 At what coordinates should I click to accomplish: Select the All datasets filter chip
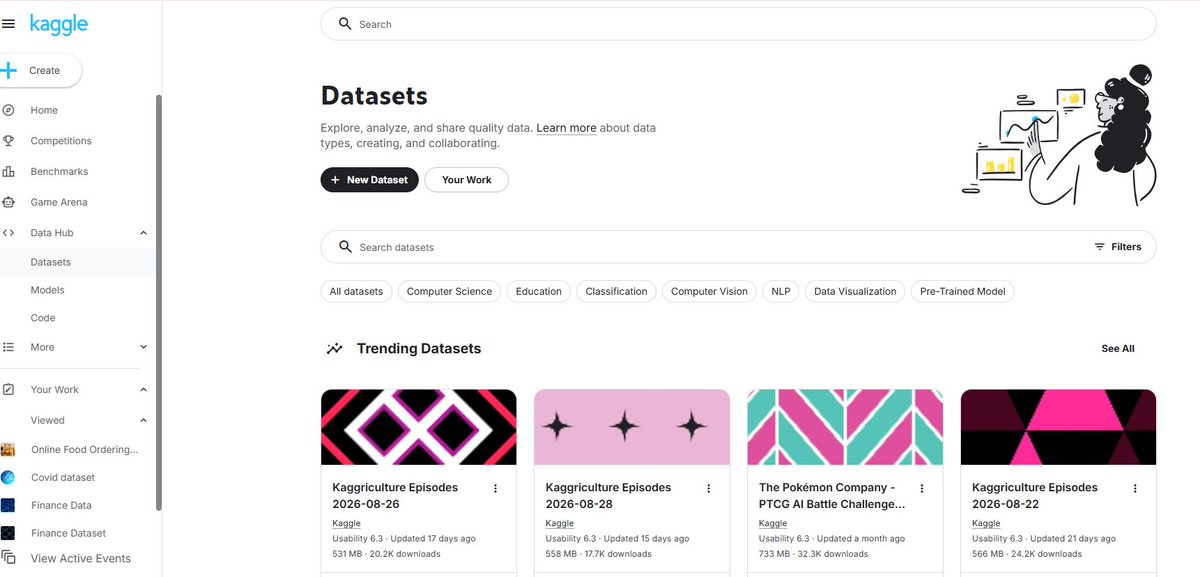pos(357,292)
